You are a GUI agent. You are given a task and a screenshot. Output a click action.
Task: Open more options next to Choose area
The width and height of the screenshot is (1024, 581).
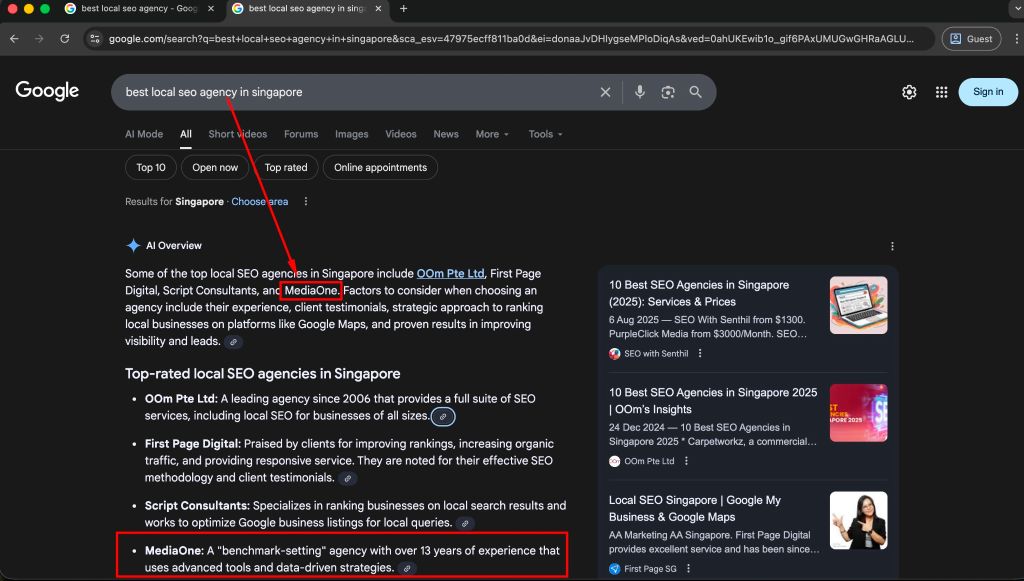306,202
